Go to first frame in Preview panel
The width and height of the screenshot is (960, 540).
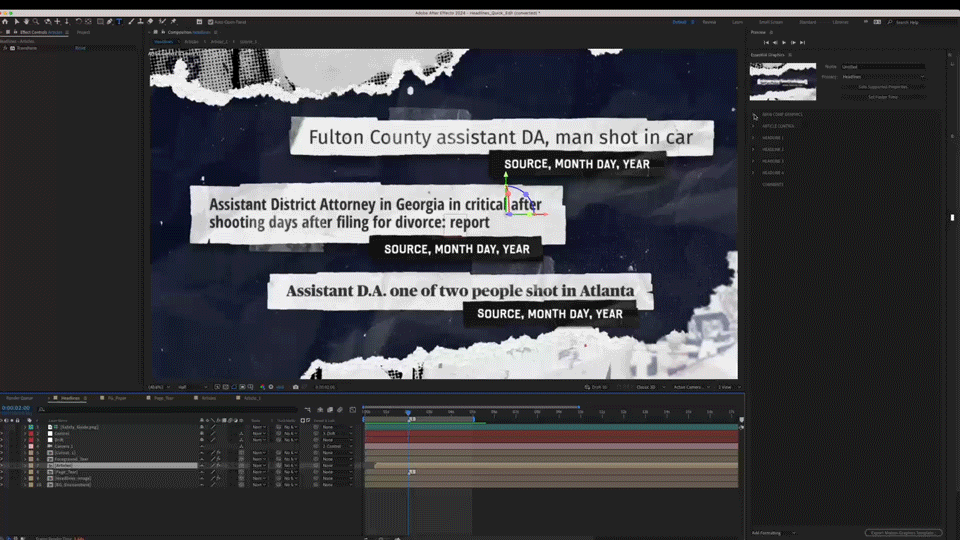766,42
